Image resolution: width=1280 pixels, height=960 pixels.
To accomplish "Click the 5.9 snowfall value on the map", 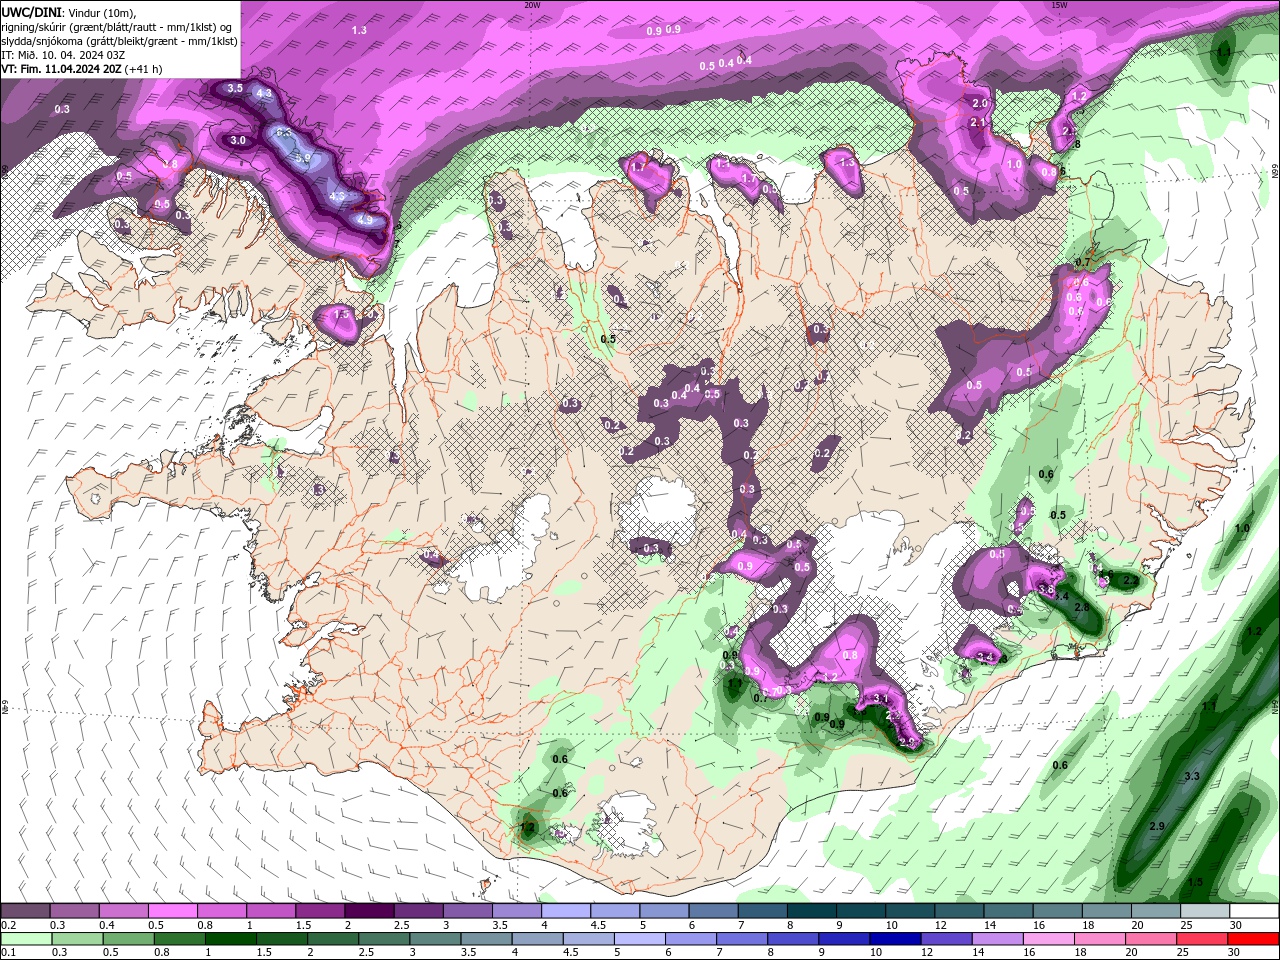I will point(302,157).
